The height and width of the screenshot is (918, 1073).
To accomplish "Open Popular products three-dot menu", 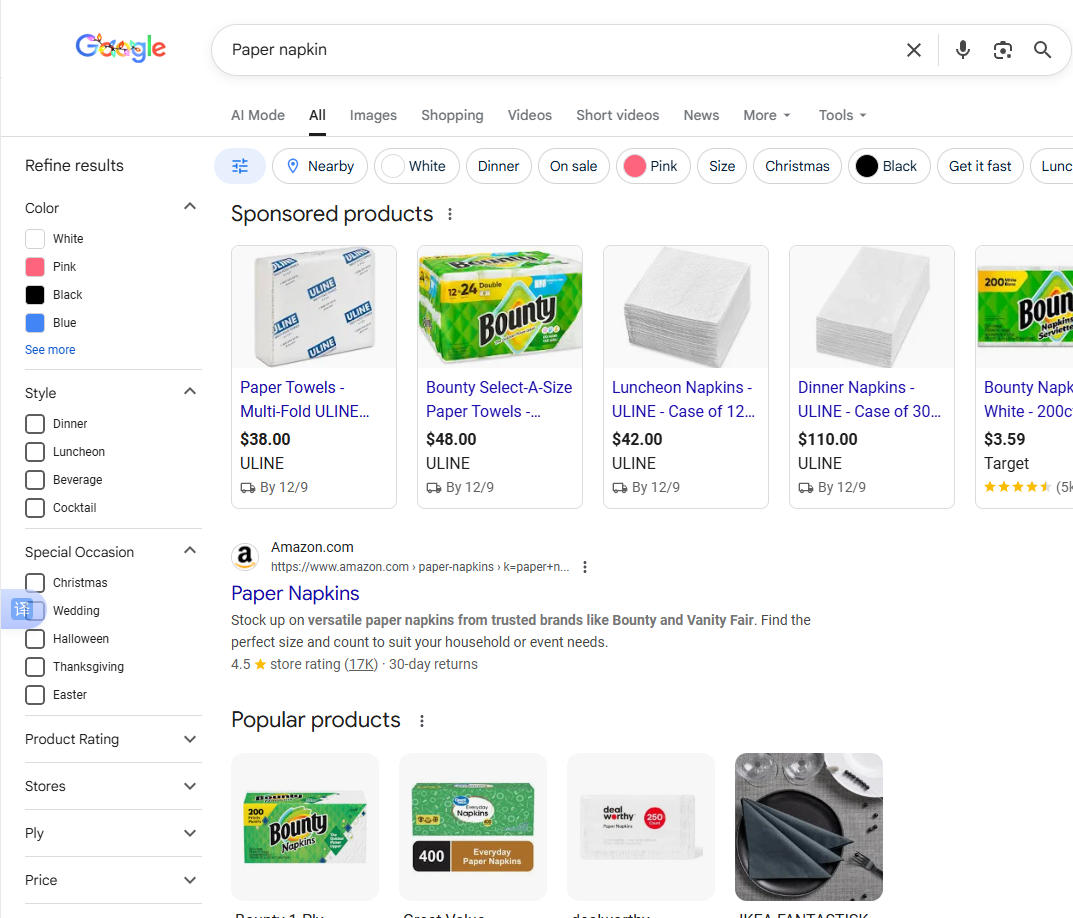I will pos(422,721).
